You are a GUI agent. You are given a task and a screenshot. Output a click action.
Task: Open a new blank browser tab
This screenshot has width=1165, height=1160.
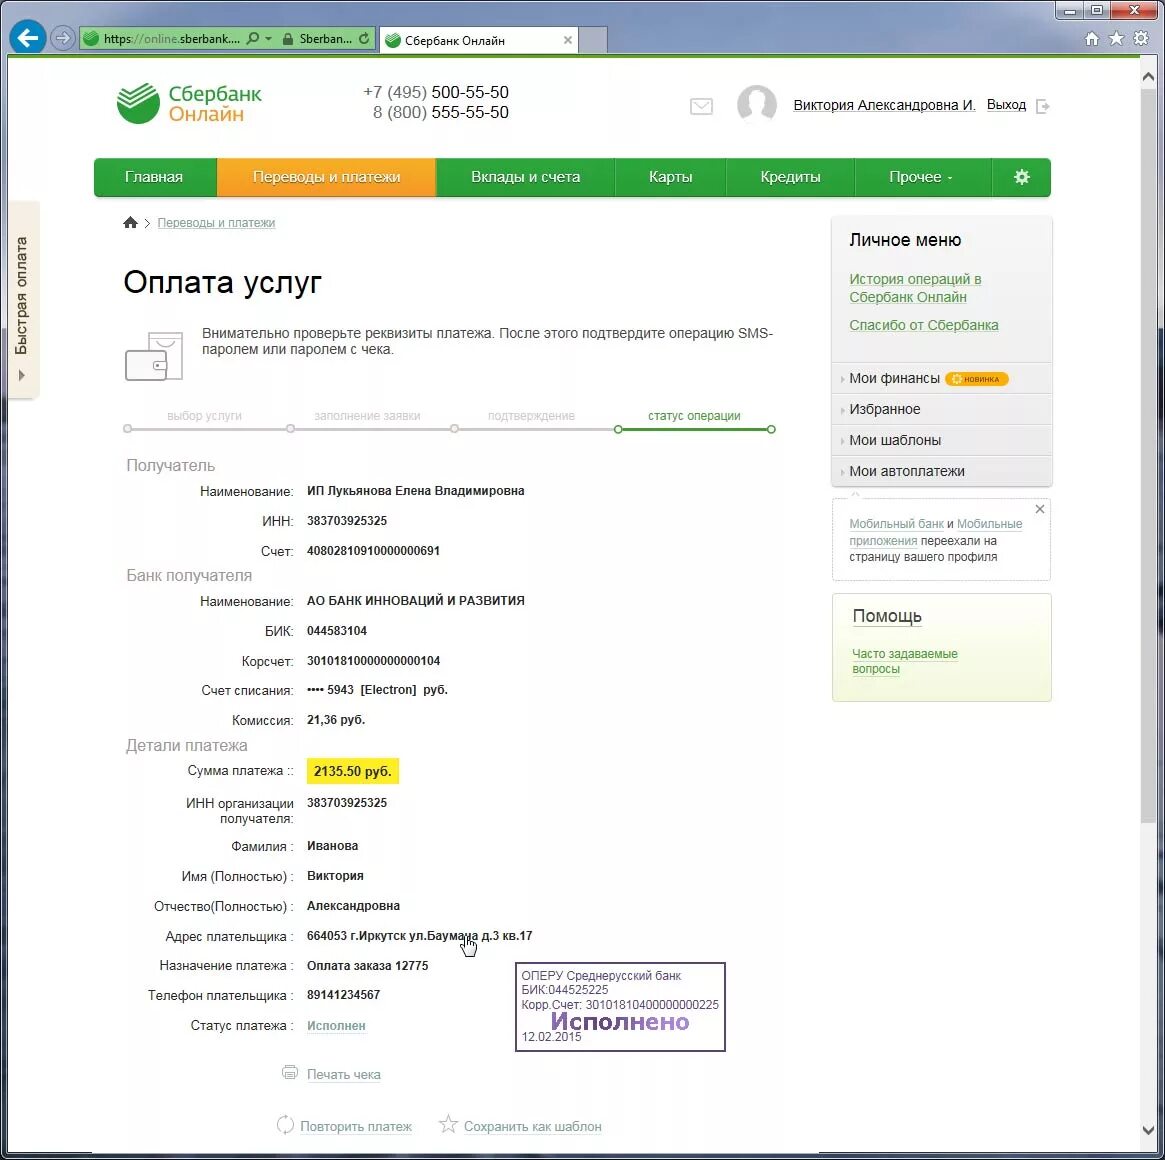point(593,40)
